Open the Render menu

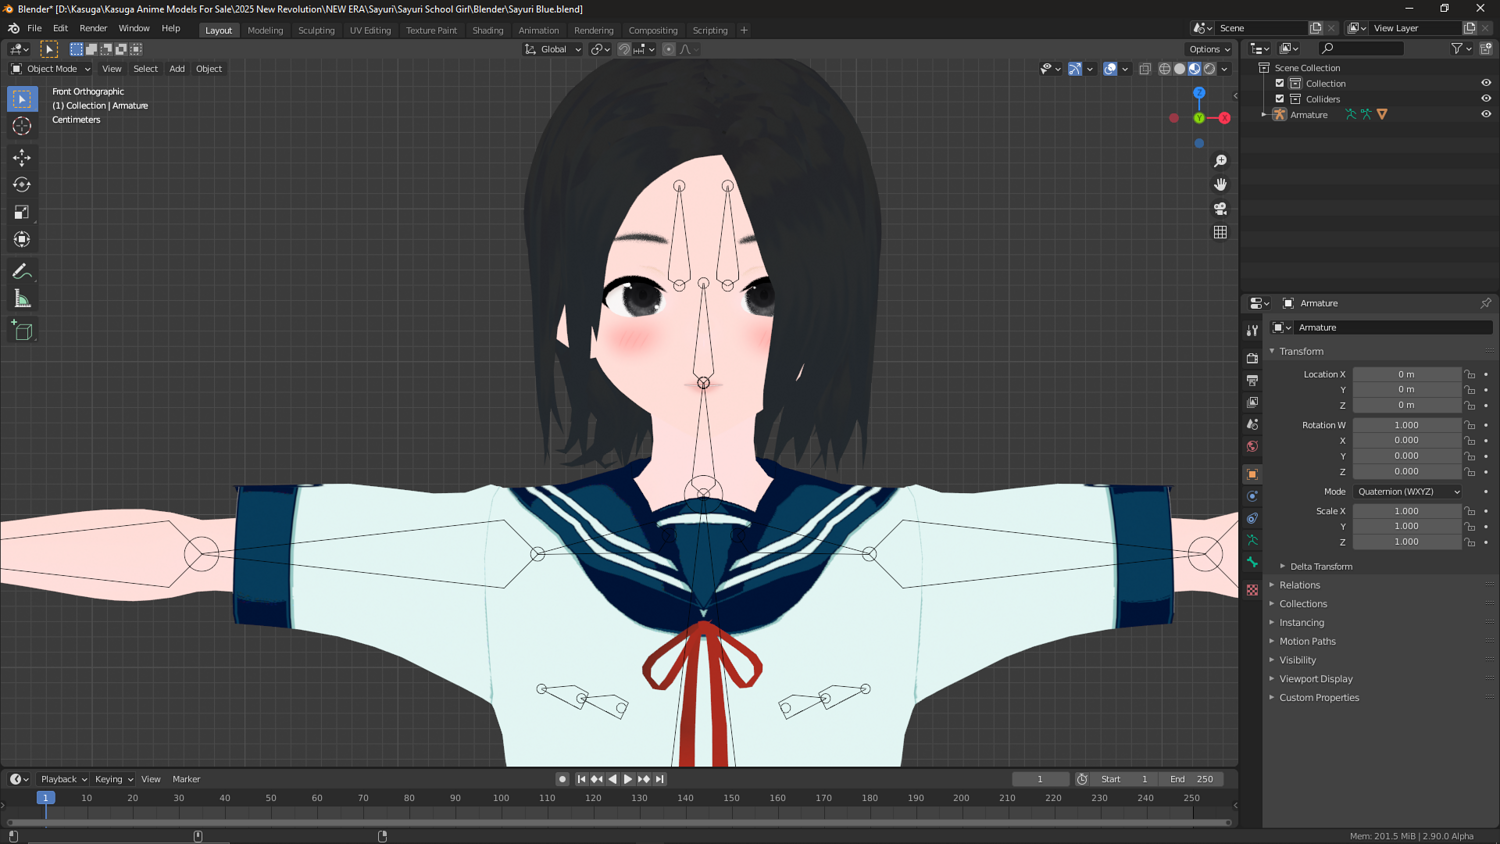pyautogui.click(x=93, y=28)
